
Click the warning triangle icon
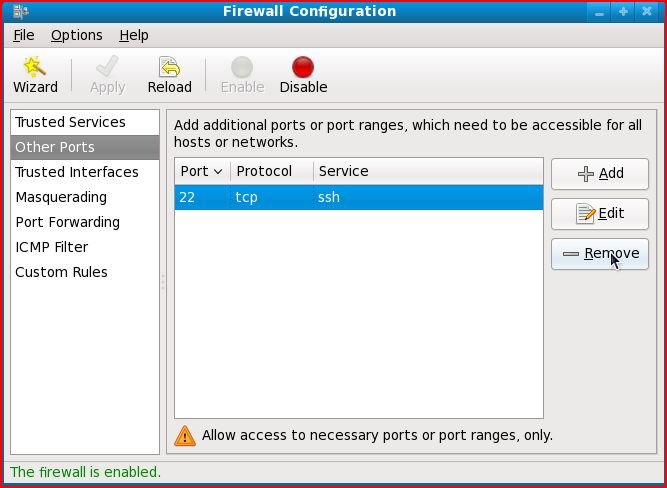click(185, 436)
